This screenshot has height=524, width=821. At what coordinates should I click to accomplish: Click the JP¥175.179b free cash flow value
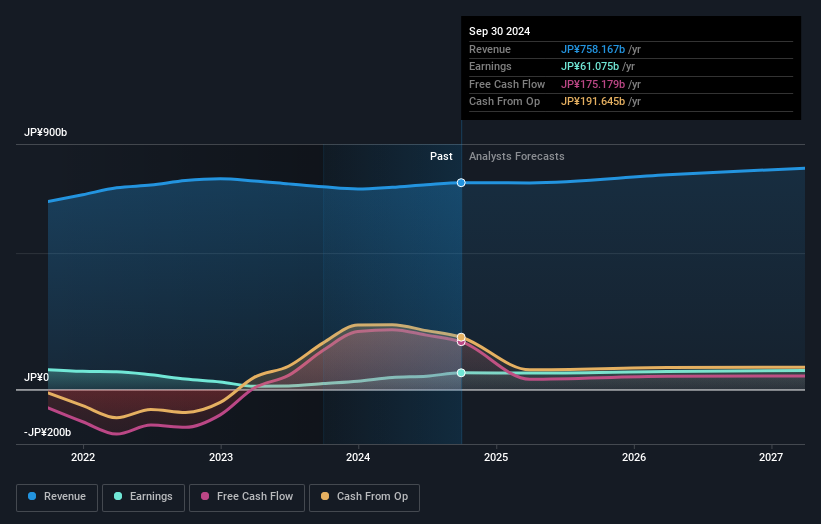click(x=593, y=84)
